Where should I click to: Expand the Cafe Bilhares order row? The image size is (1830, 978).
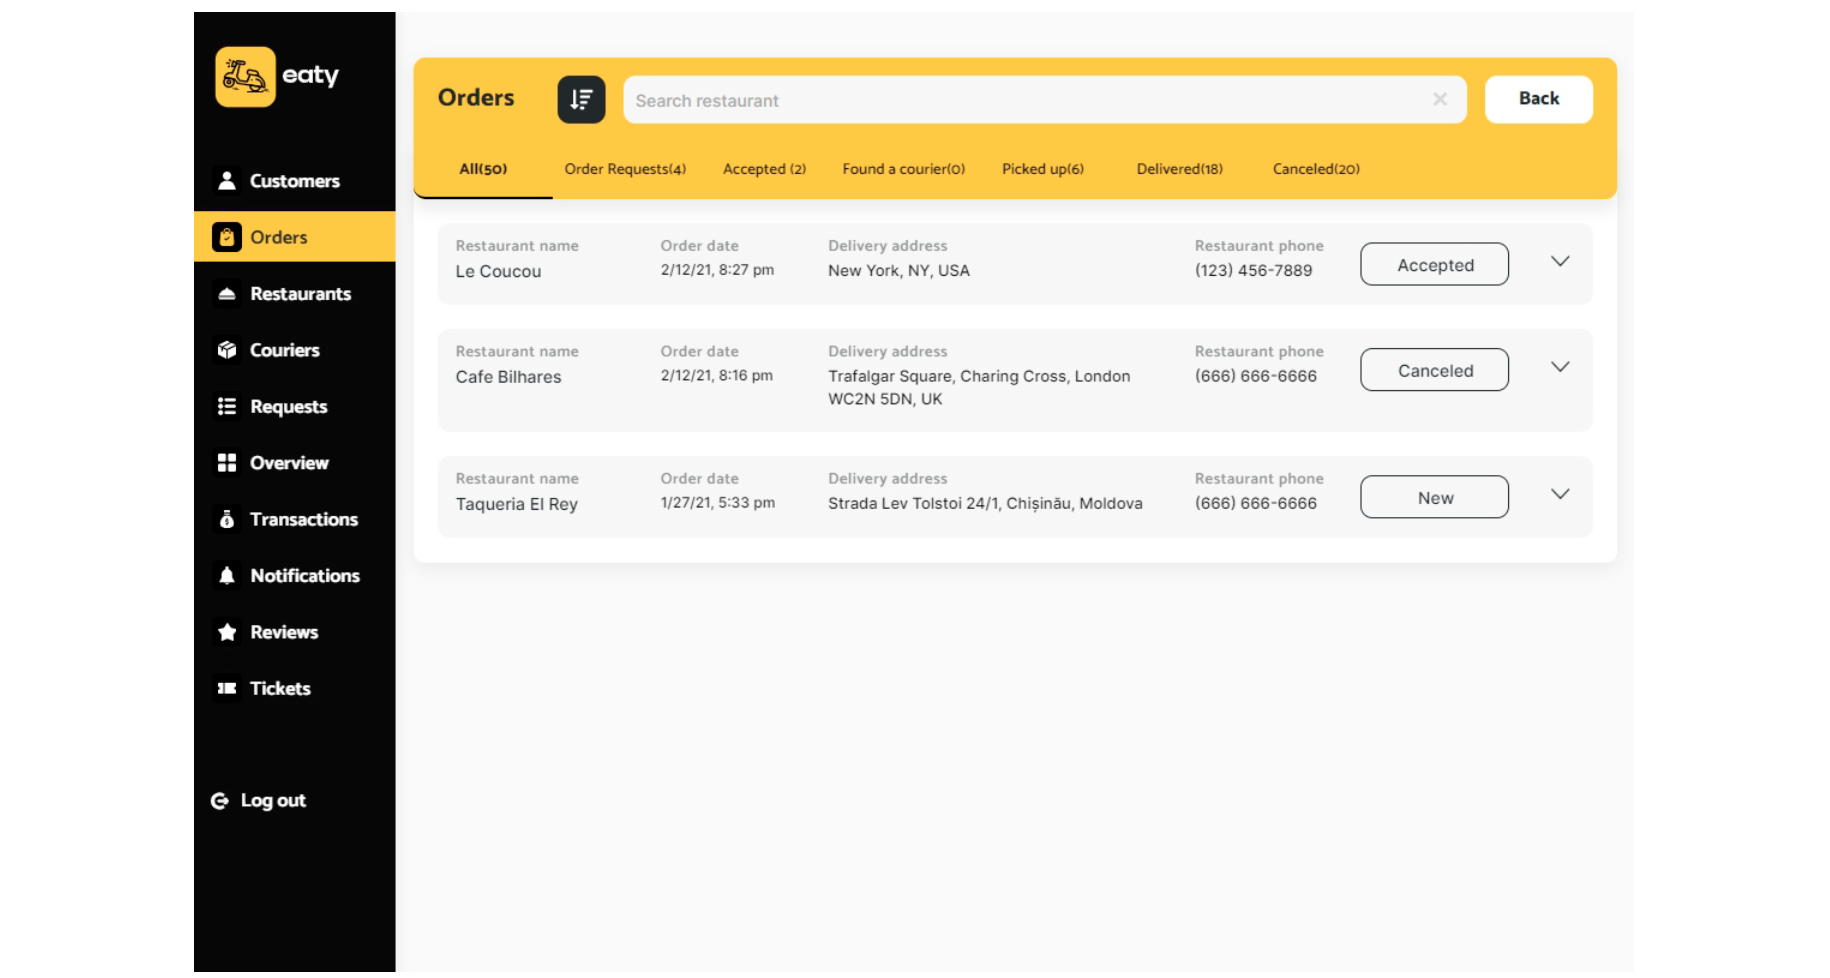[x=1559, y=368]
